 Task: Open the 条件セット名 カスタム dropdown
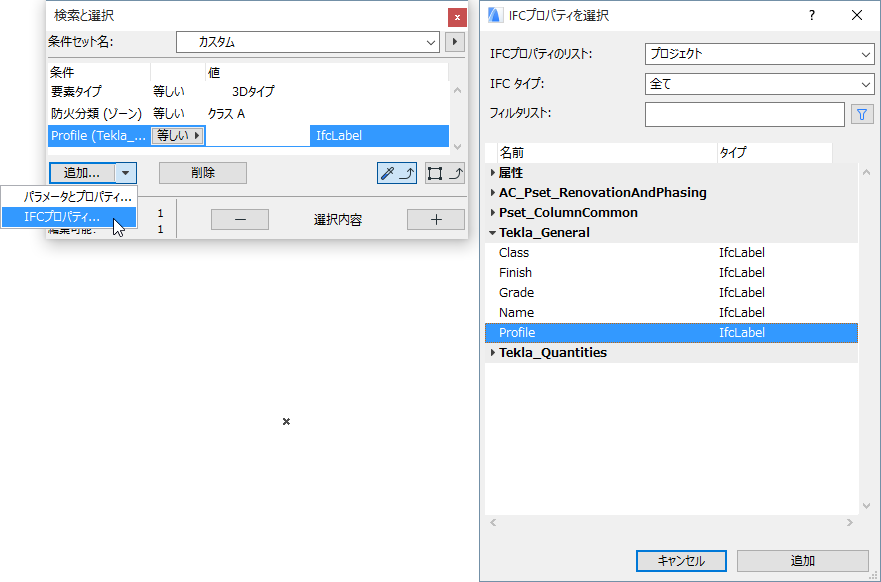307,42
